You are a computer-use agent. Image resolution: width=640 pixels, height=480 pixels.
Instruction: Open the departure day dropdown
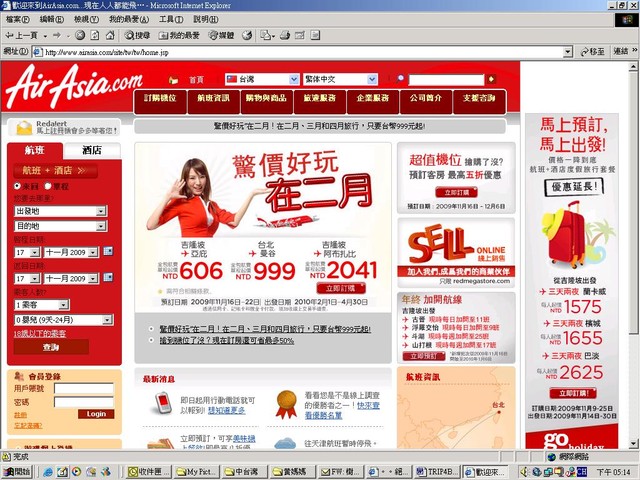pos(27,252)
